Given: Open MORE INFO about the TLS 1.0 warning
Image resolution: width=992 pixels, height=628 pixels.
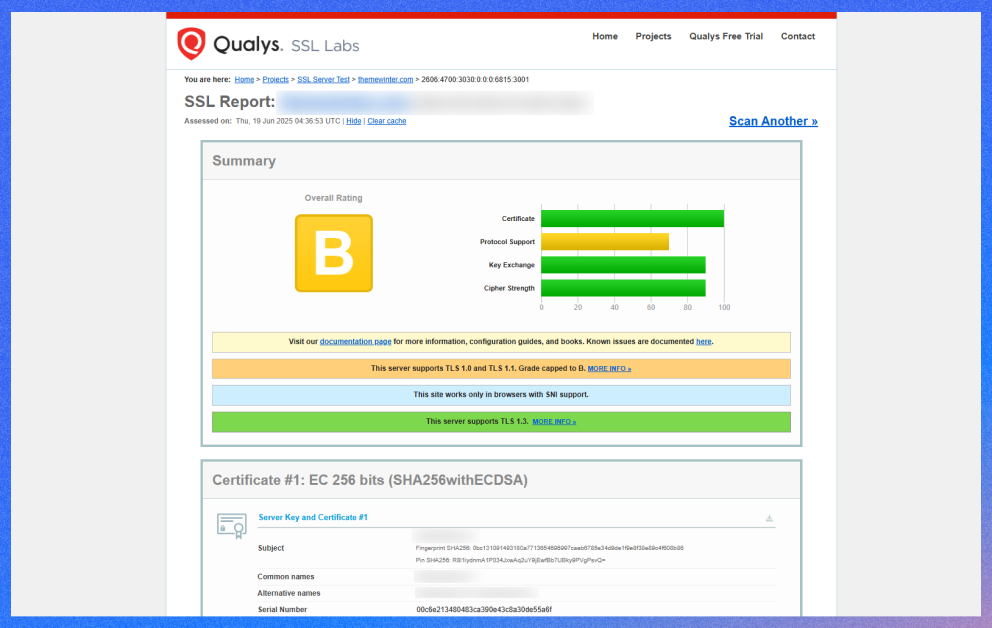Looking at the screenshot, I should tap(609, 369).
